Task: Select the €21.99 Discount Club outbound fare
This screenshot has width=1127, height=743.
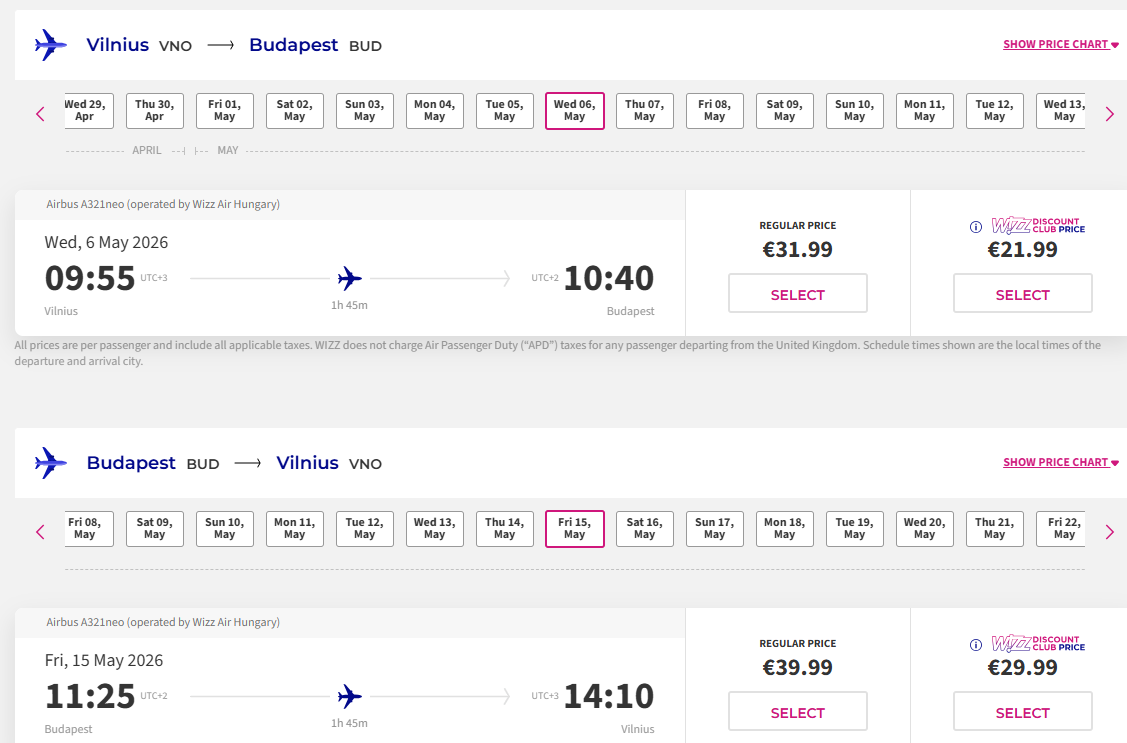Action: coord(1022,295)
